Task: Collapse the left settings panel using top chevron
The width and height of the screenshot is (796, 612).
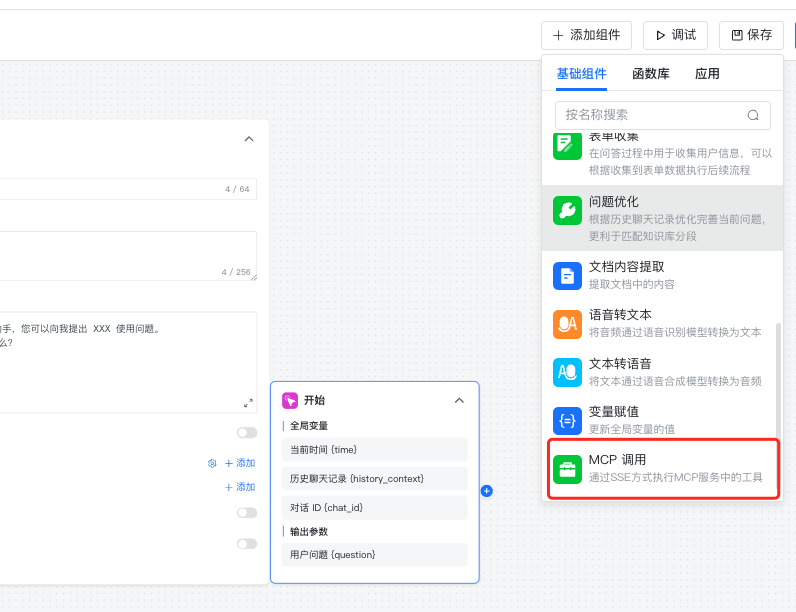Action: [249, 139]
